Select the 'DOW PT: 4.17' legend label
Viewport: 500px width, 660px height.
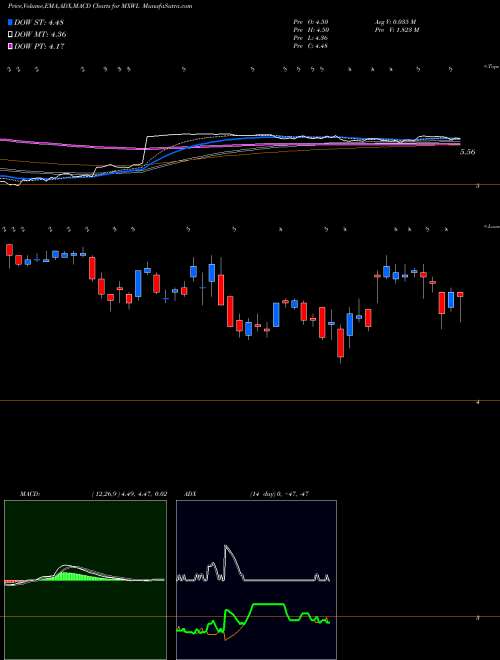click(x=39, y=47)
